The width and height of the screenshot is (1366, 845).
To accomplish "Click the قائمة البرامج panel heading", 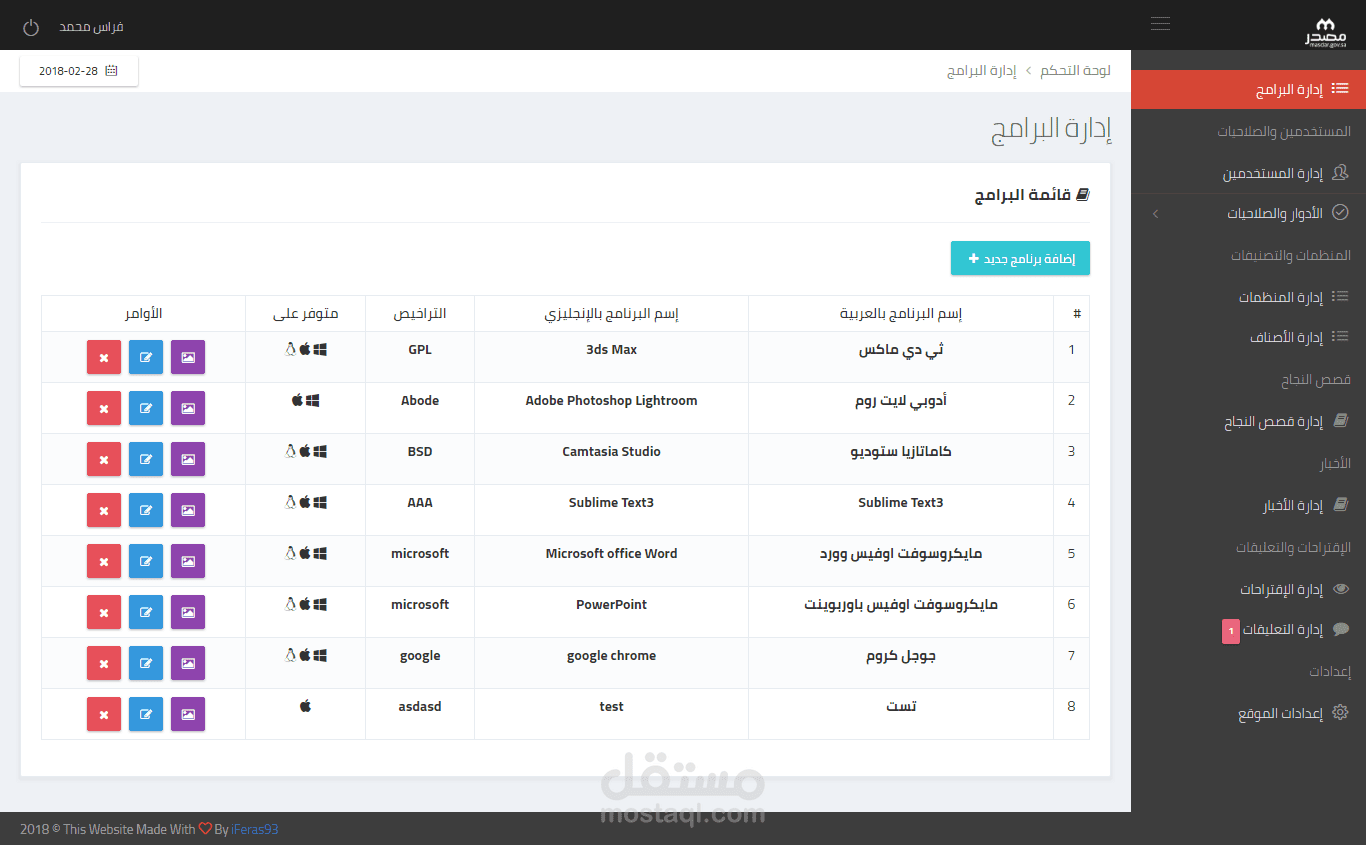I will 1033,195.
